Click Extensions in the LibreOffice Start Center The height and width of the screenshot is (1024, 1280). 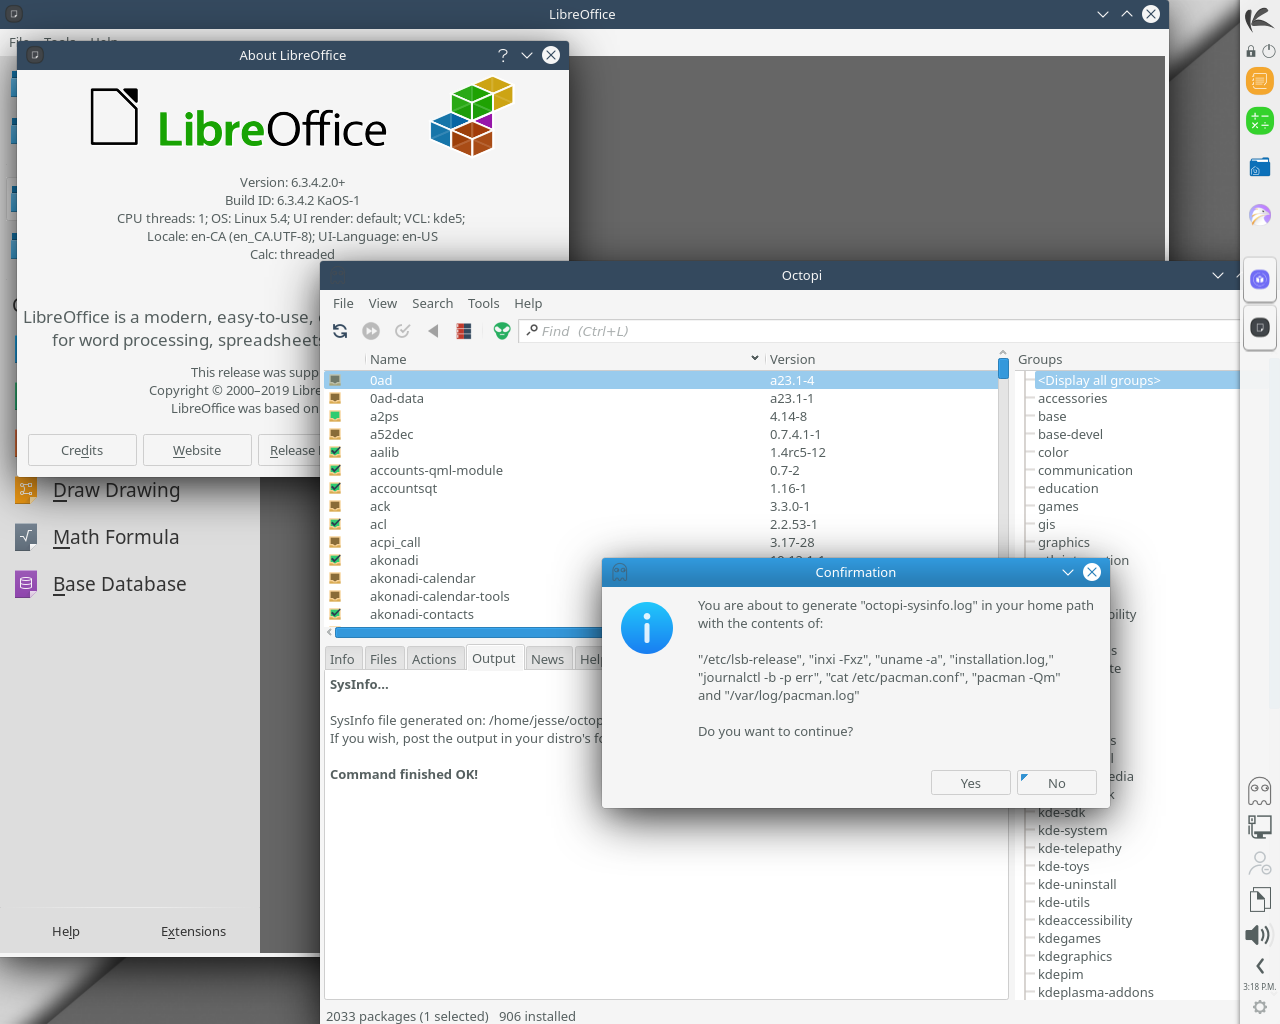(193, 931)
